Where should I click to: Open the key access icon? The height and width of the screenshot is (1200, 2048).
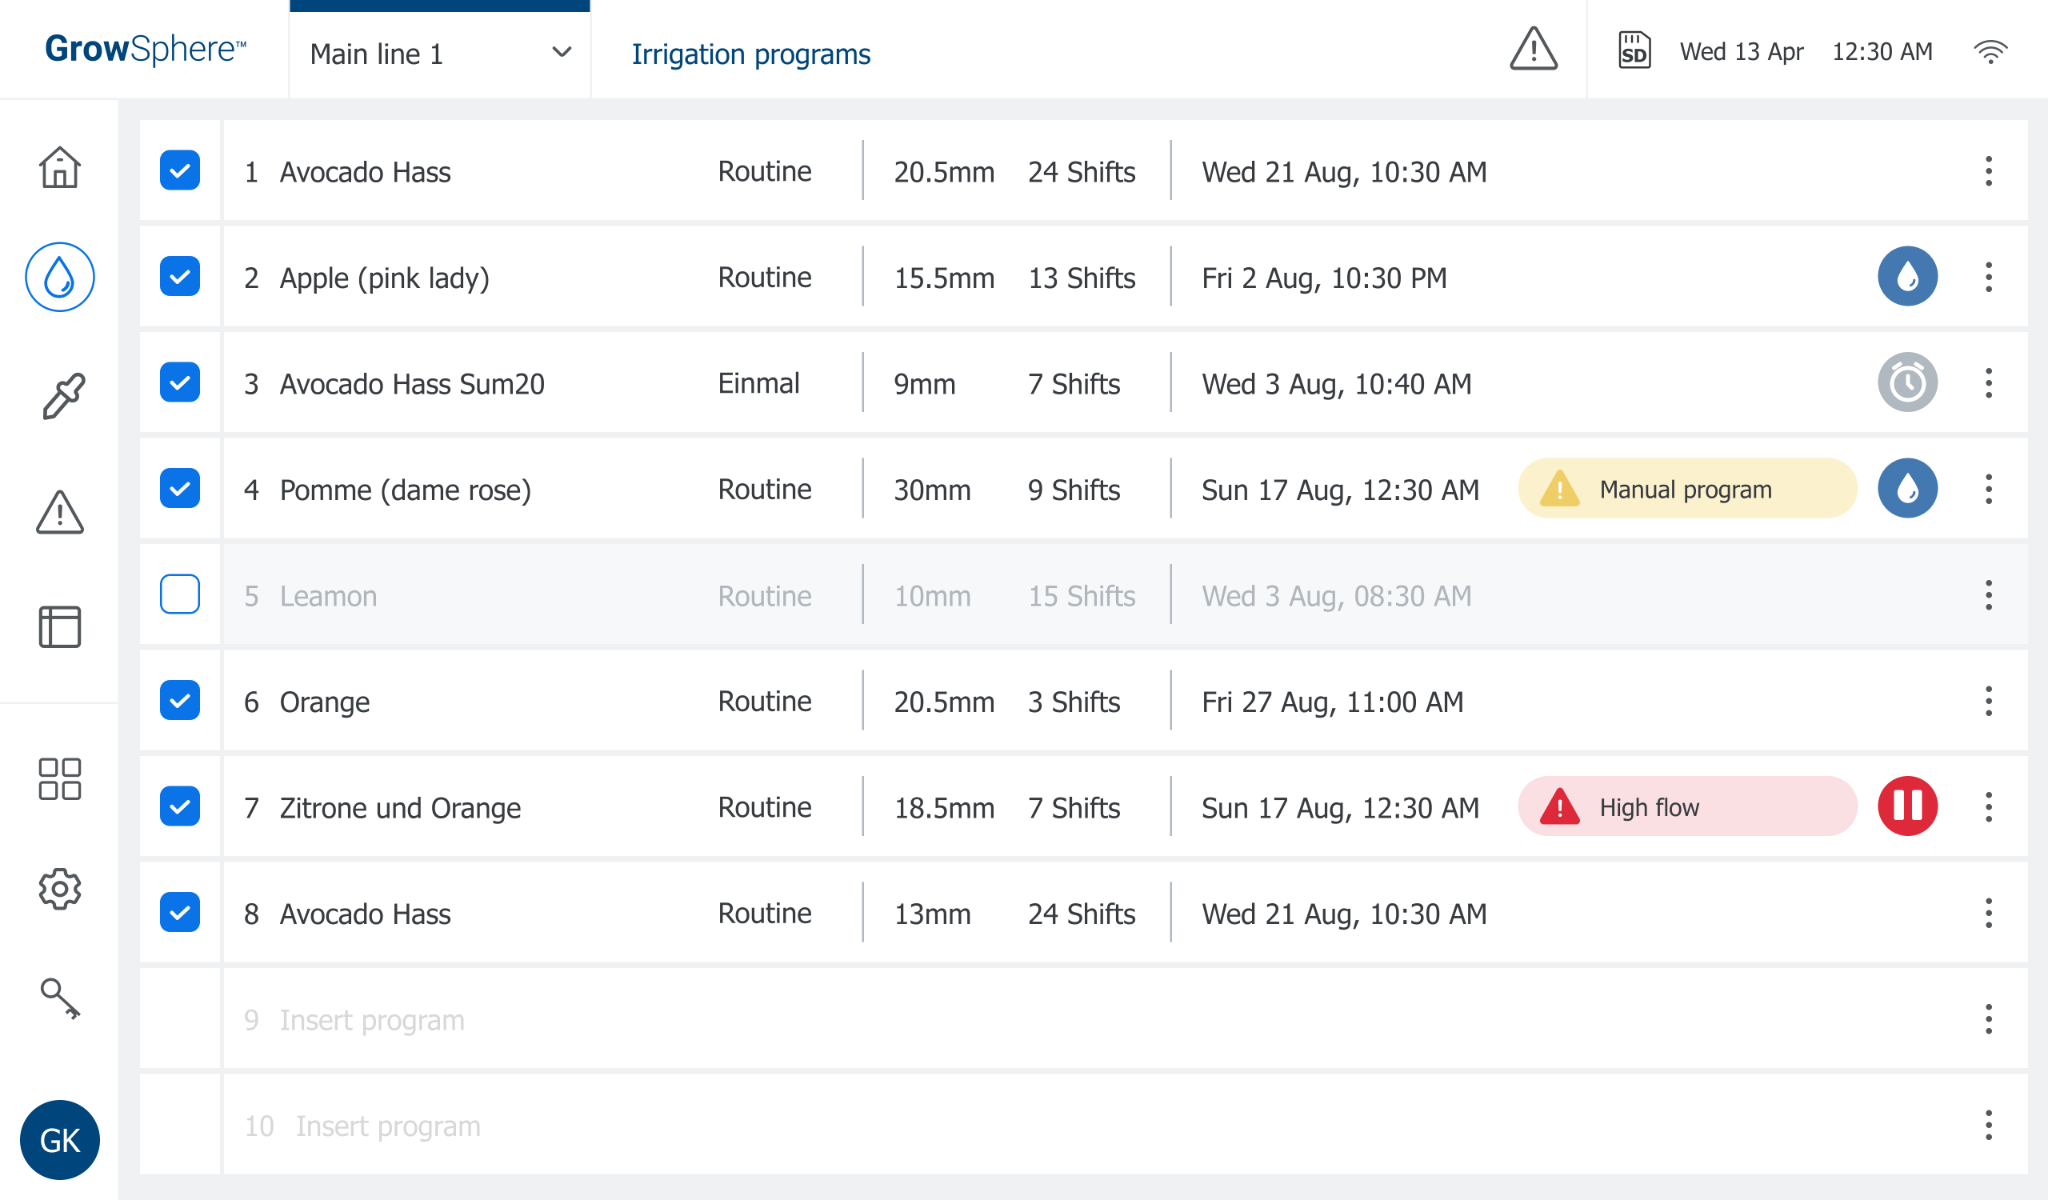point(60,999)
